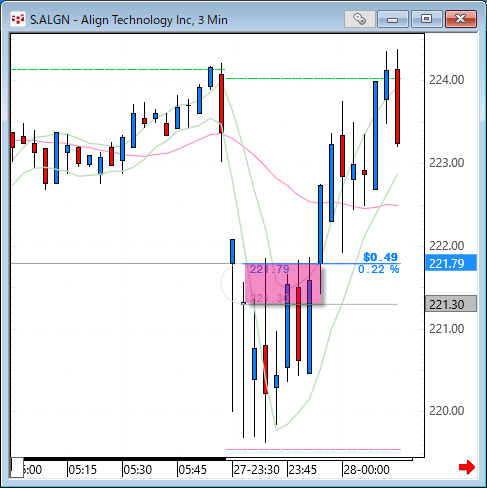487x488 pixels.
Task: Maximize the S.ALGN chart window
Action: 426,19
